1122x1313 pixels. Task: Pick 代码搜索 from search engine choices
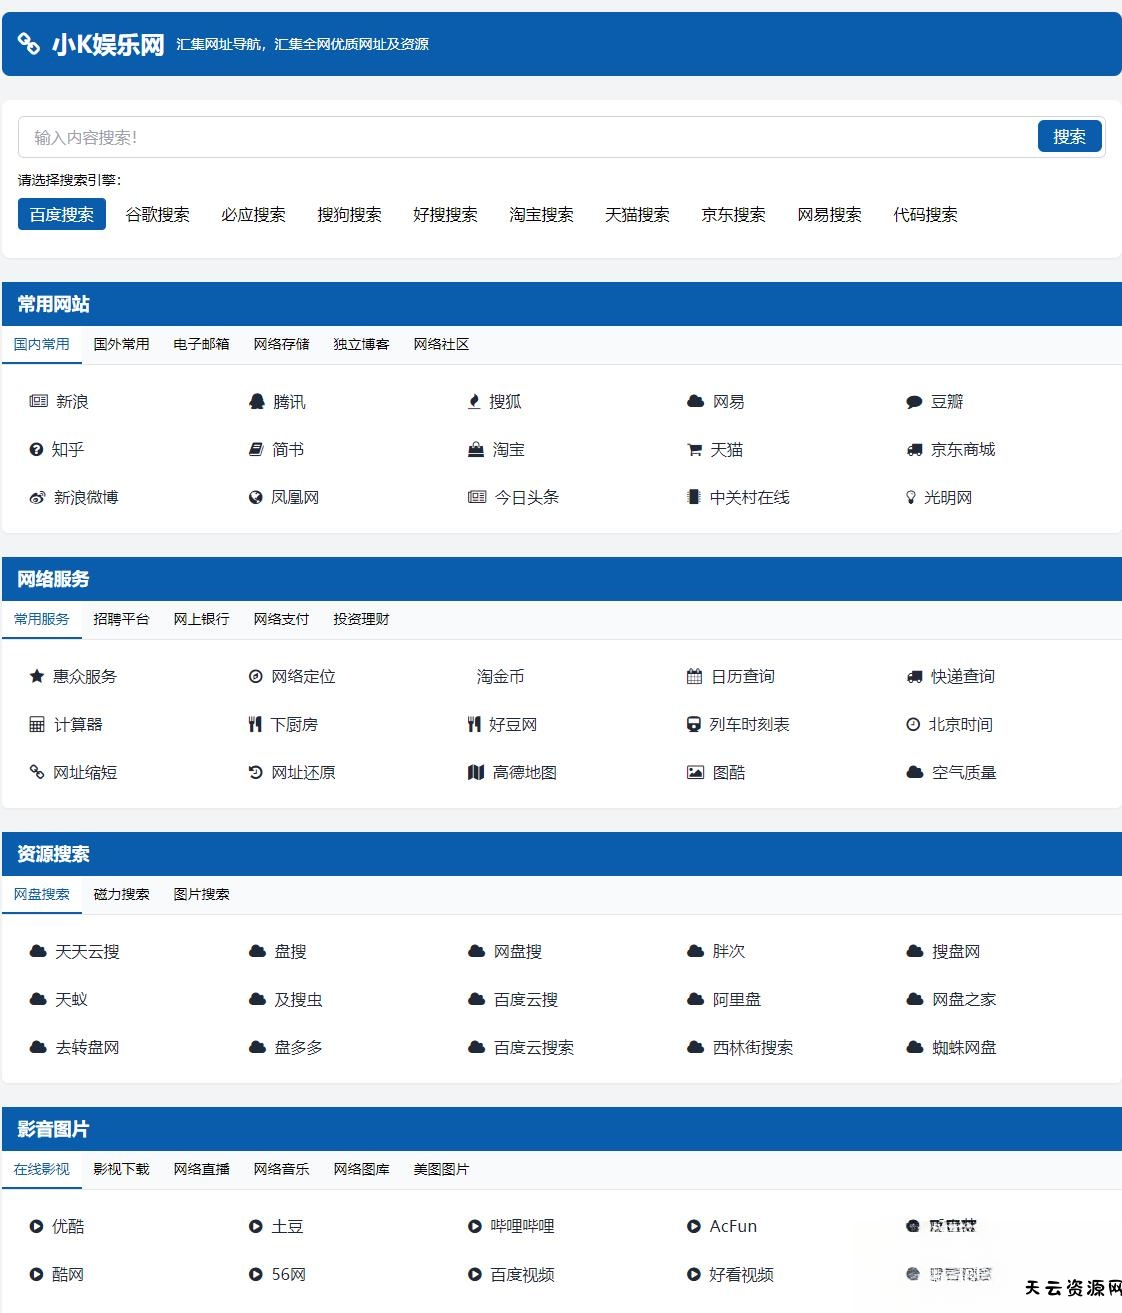coord(925,215)
